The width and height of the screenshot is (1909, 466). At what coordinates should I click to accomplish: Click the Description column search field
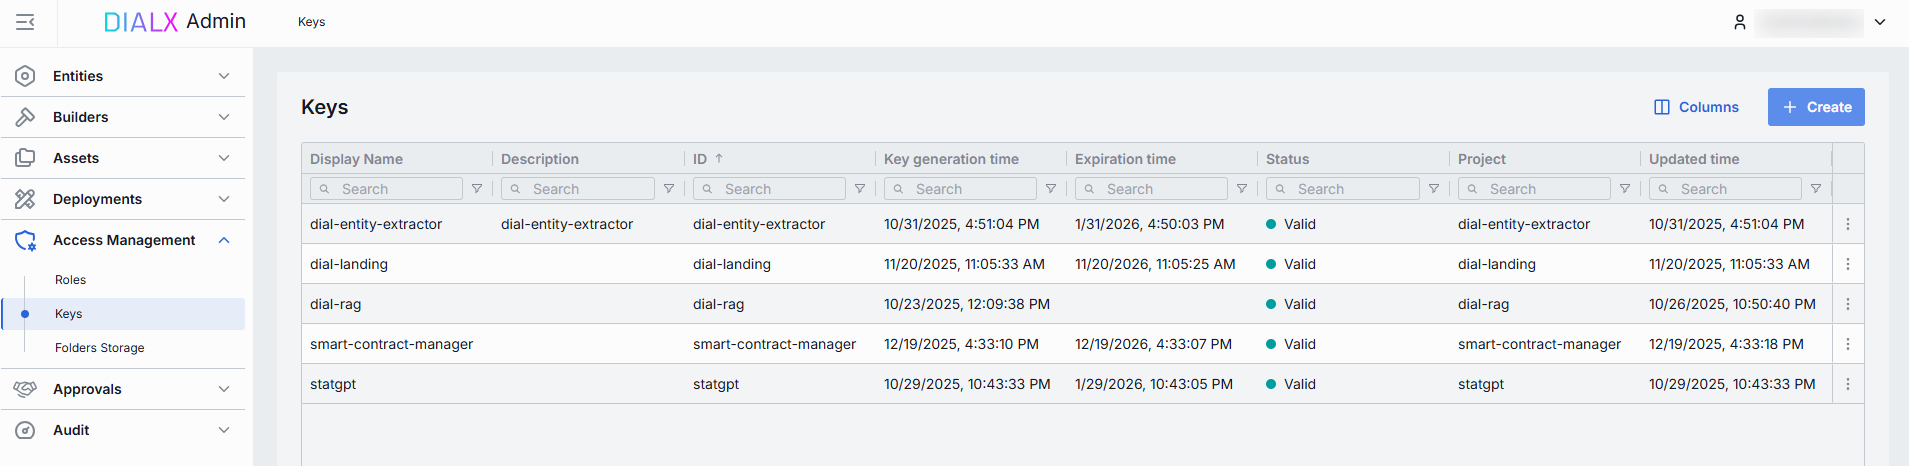(x=579, y=189)
